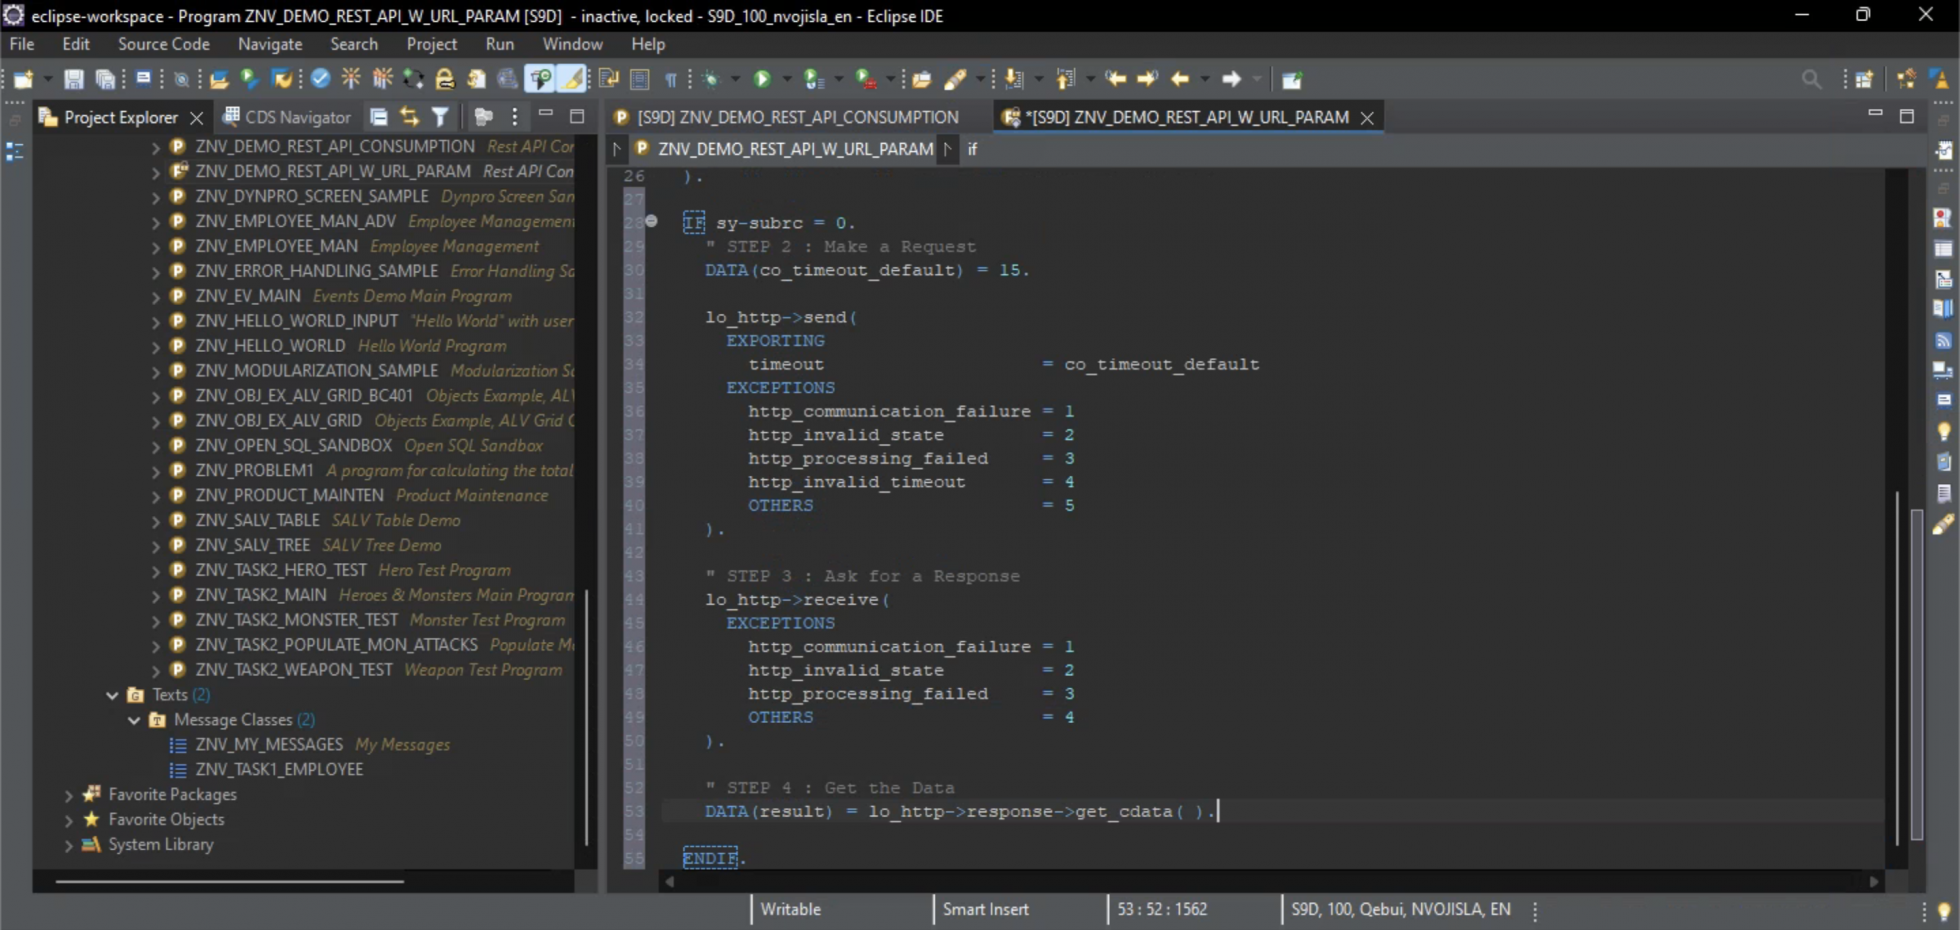Viewport: 1960px width, 930px height.
Task: Create a new ABAP object via the New icon
Action: 22,79
